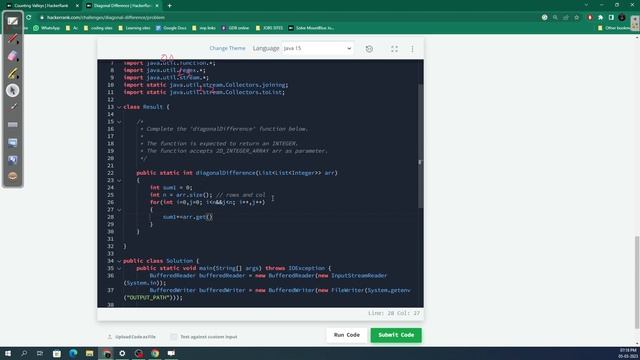Open a new browser tab
This screenshot has height=360, width=640.
click(169, 6)
